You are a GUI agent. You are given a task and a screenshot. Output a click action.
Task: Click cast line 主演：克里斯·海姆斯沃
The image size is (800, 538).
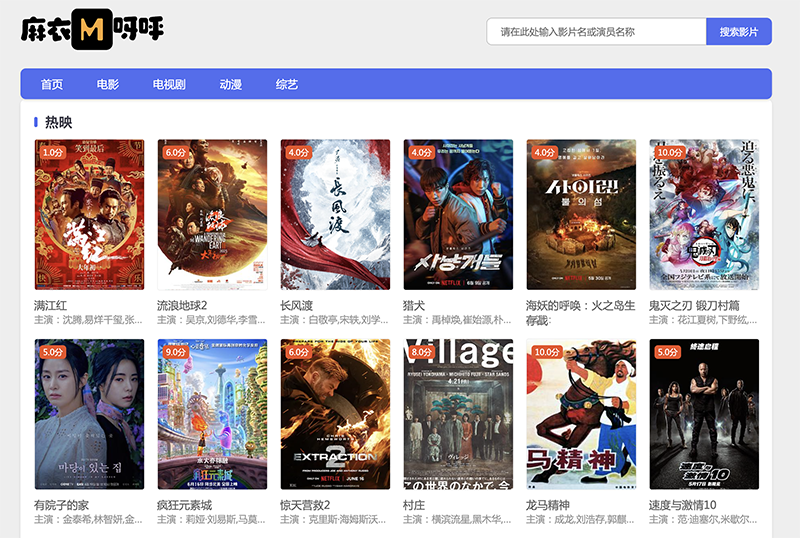334,520
